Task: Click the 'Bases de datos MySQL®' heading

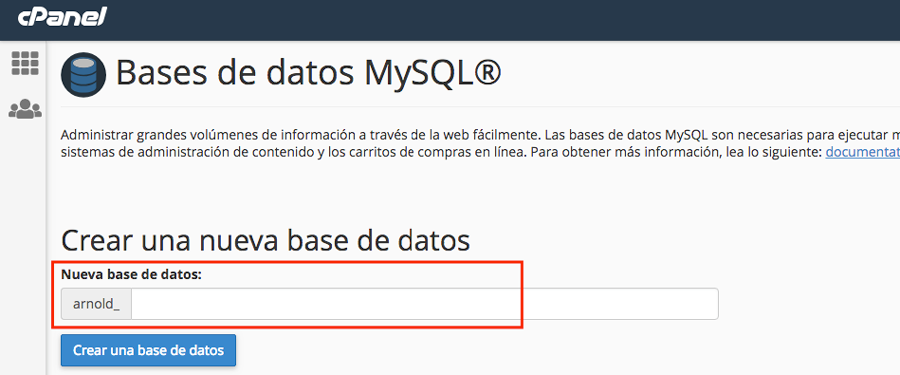Action: click(x=309, y=73)
